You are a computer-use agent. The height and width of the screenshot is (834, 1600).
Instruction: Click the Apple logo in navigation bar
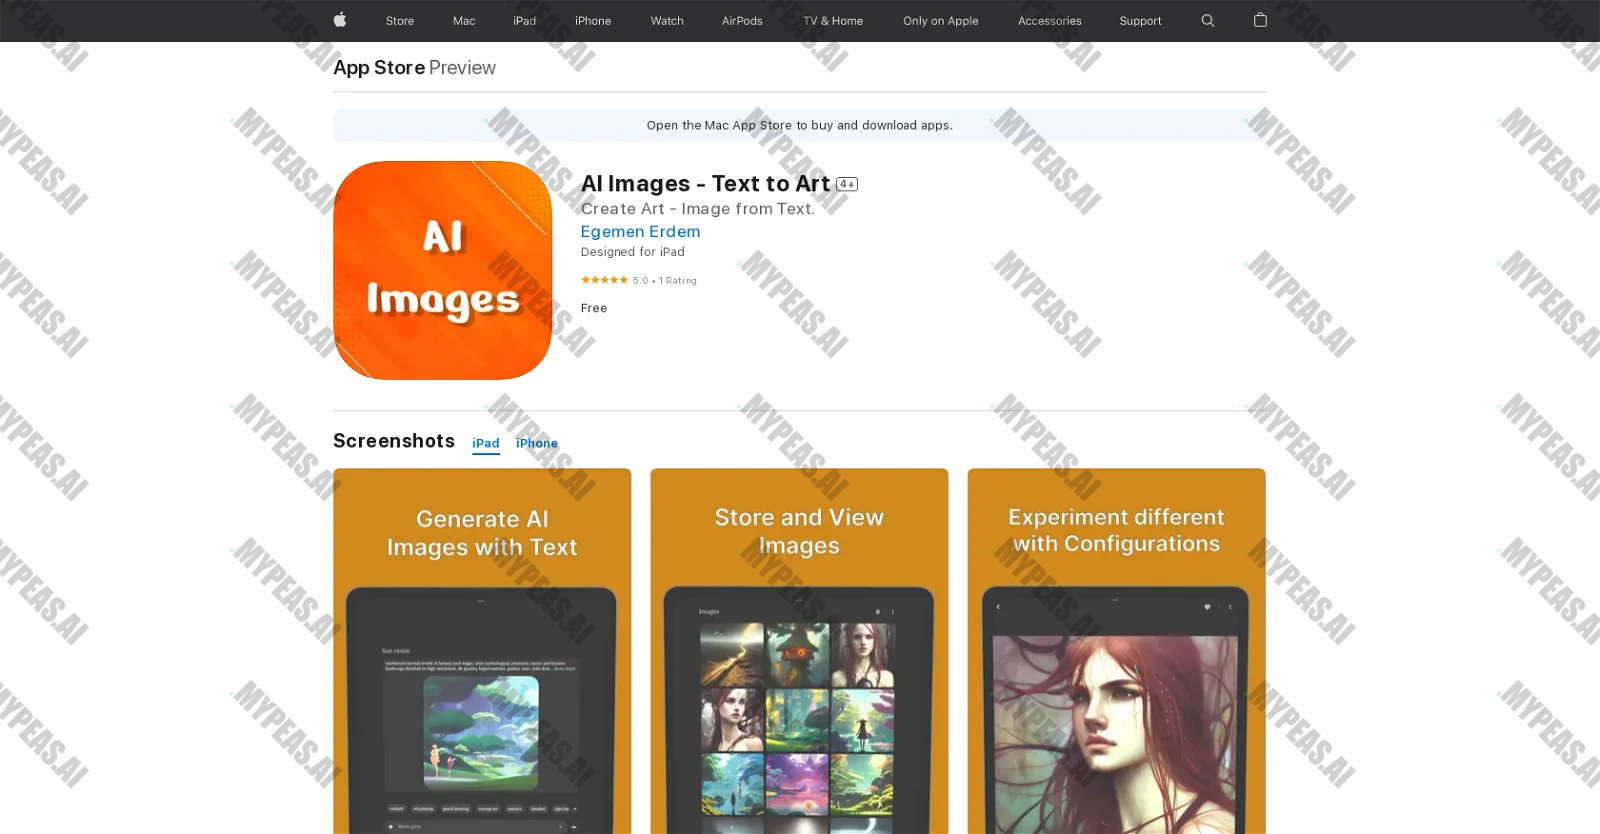click(340, 20)
